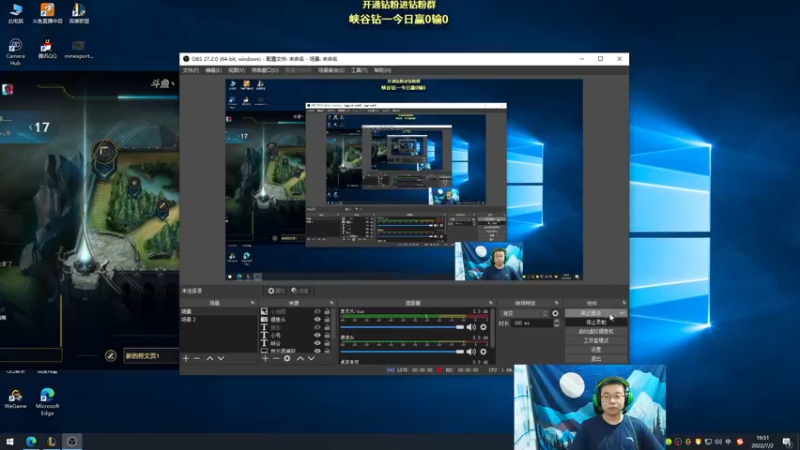Viewport: 800px width, 450px height.
Task: Toggle visibility eye for 显示器捕获 source
Action: (317, 351)
